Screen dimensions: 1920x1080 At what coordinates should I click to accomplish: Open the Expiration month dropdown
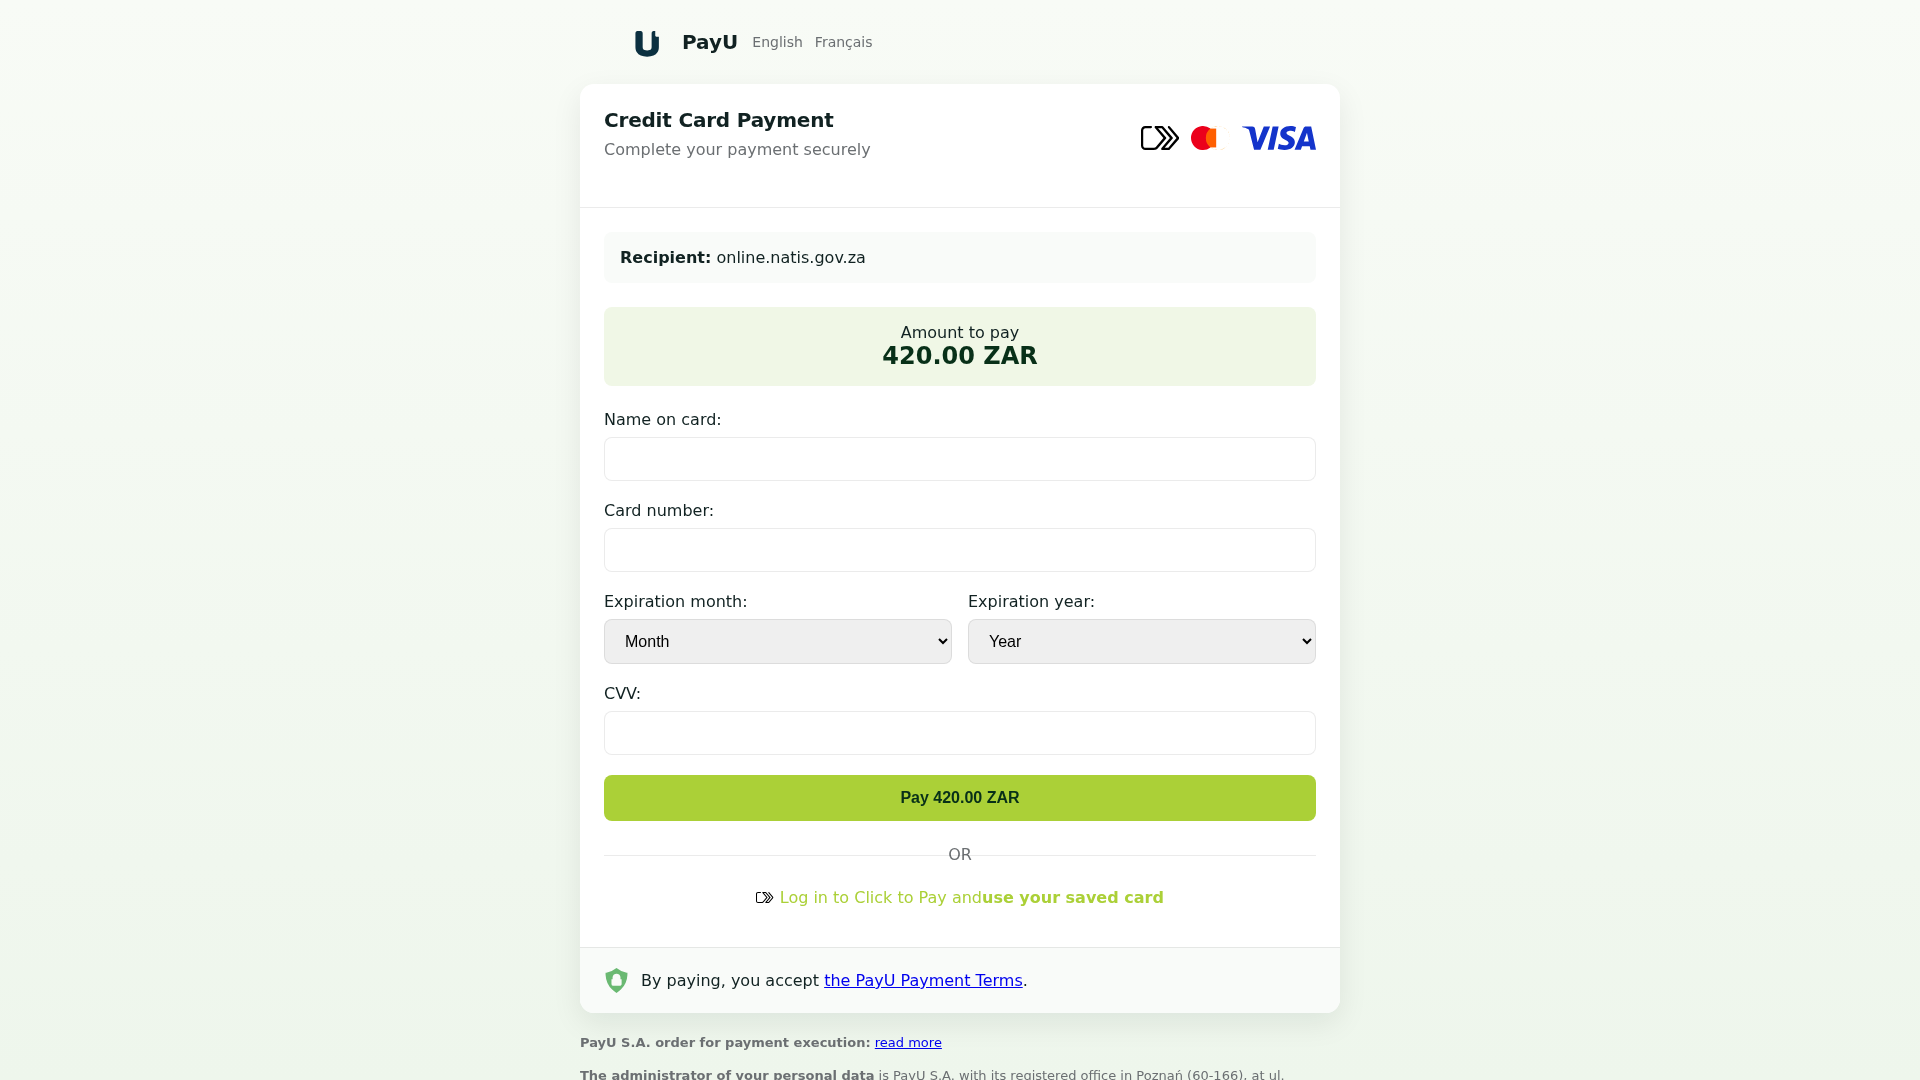click(777, 641)
